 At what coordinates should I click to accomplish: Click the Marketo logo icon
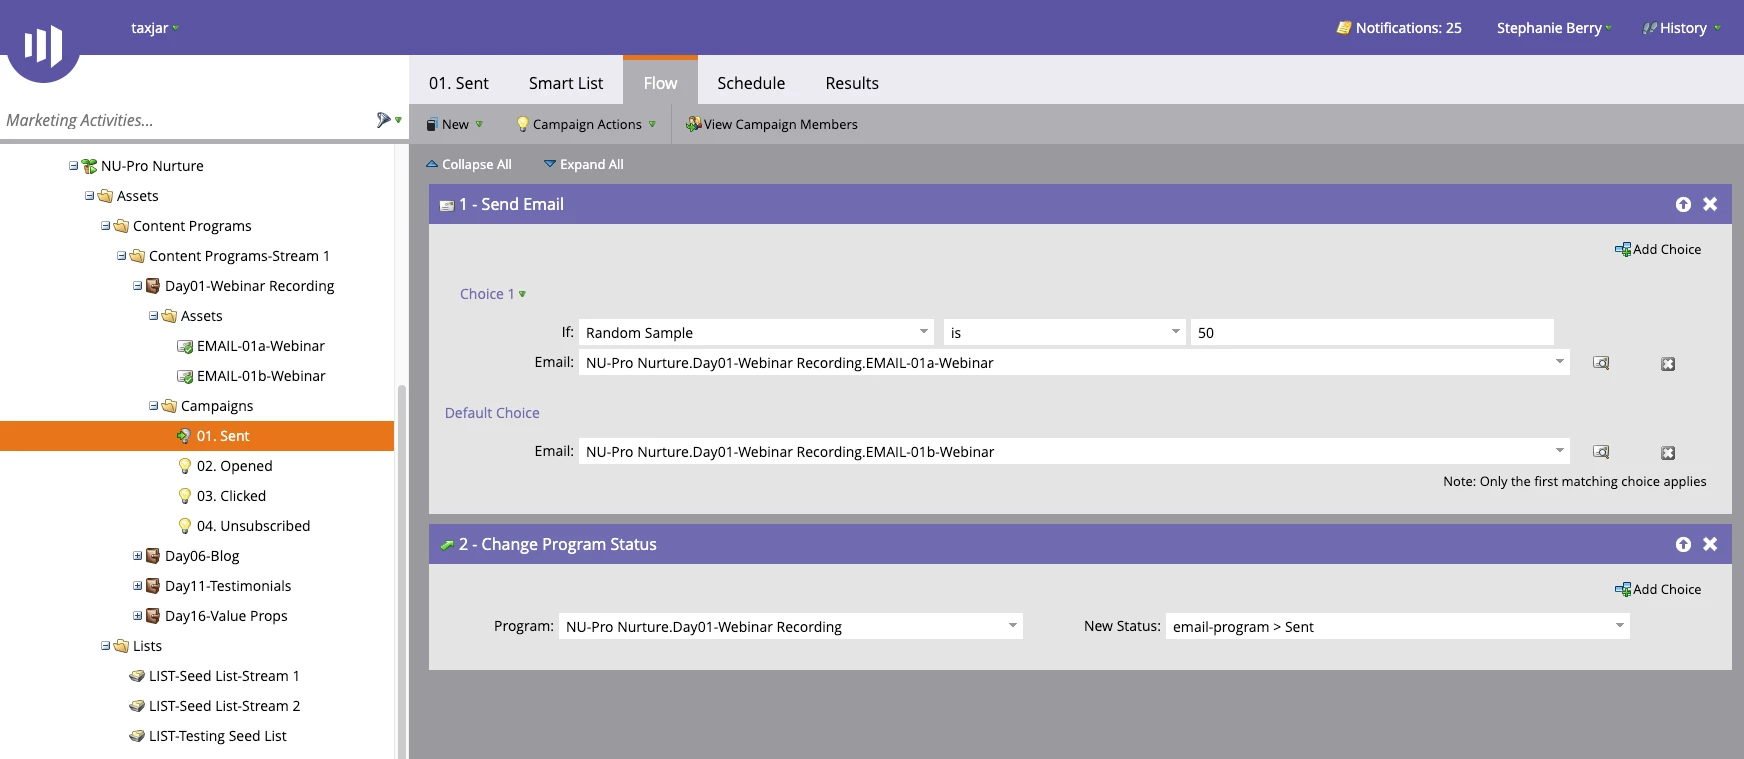[x=43, y=43]
